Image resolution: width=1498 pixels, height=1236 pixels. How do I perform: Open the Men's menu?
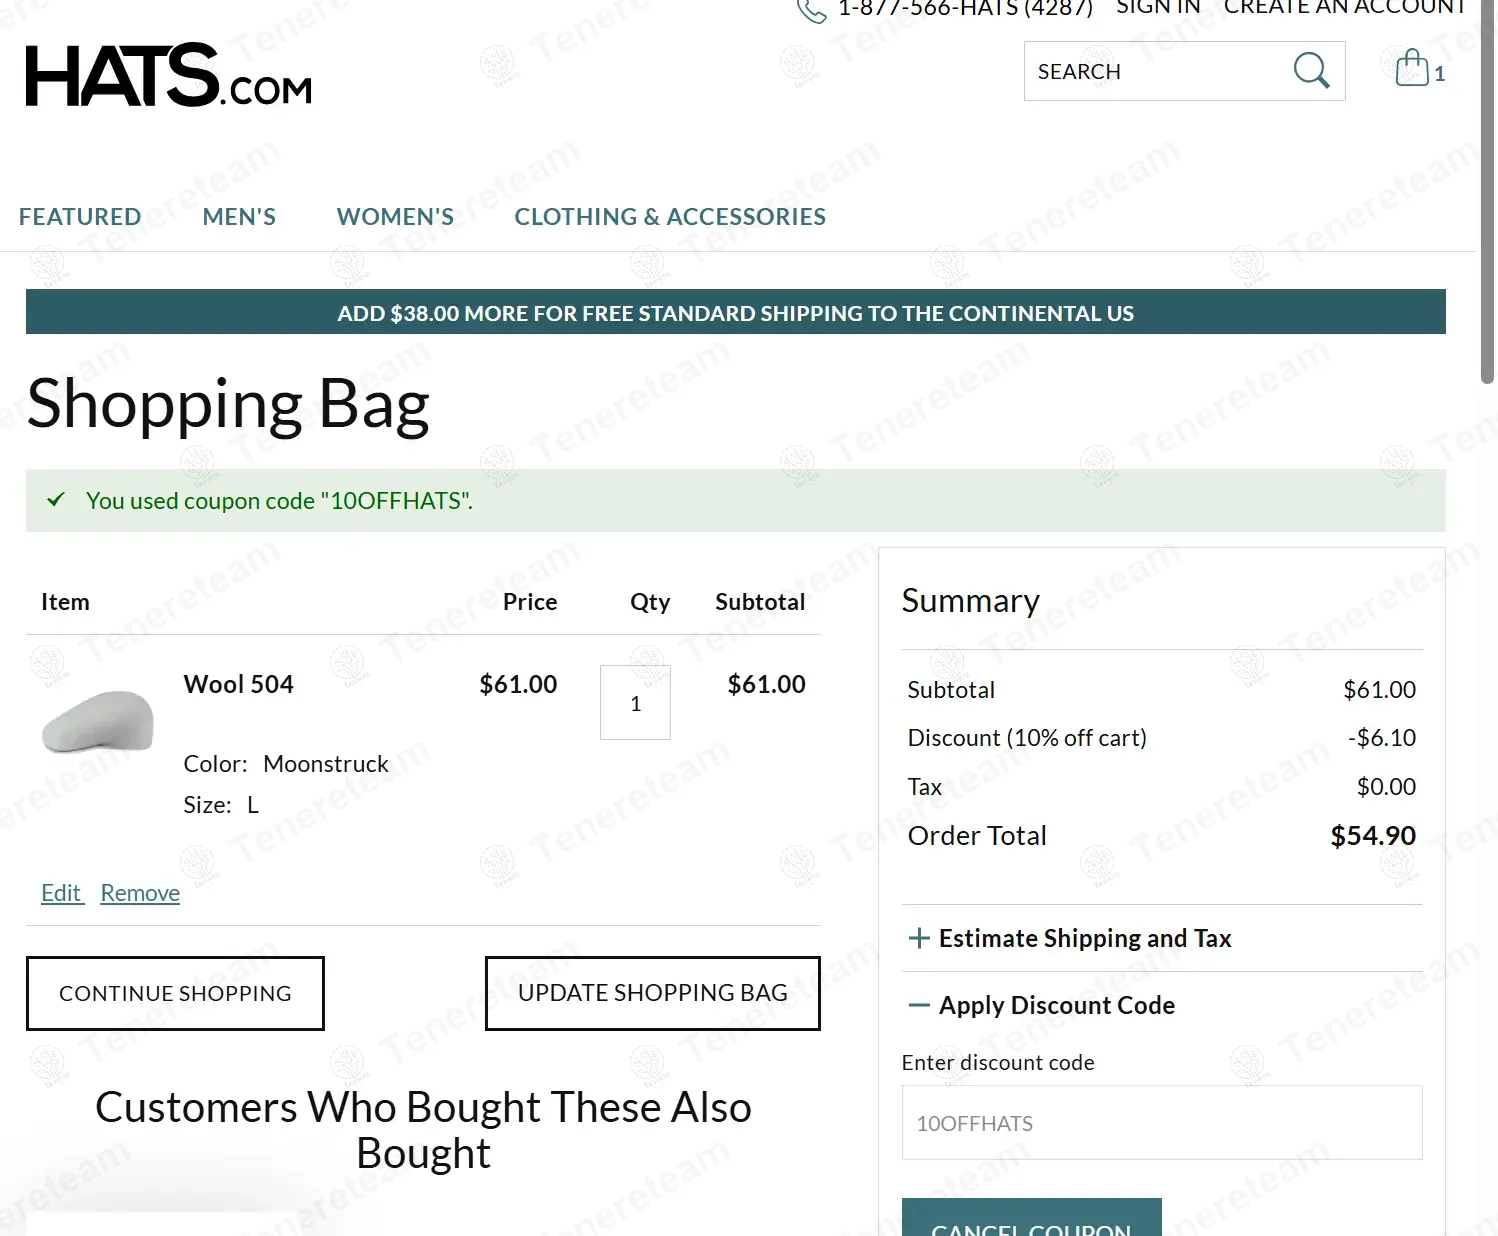[x=239, y=217]
